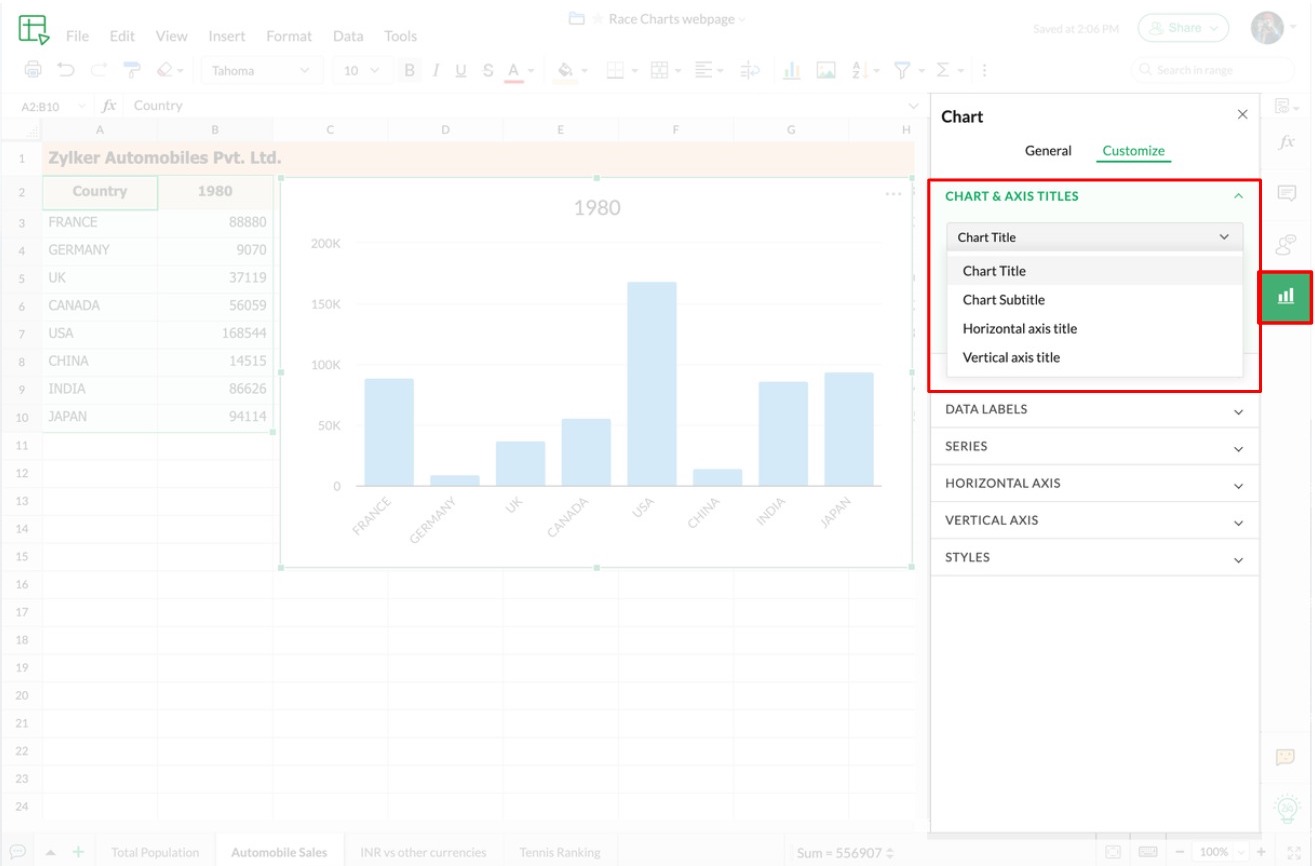
Task: Choose Horizontal axis title from the list
Action: point(1019,328)
